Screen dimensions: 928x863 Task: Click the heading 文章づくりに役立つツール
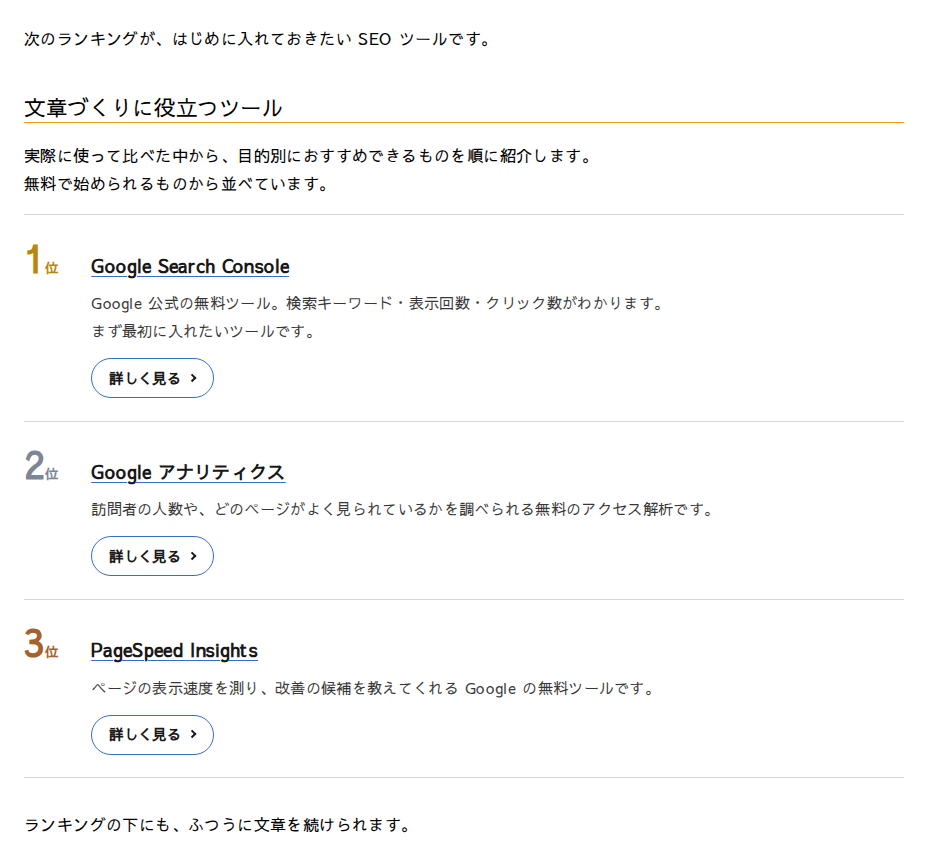[153, 108]
